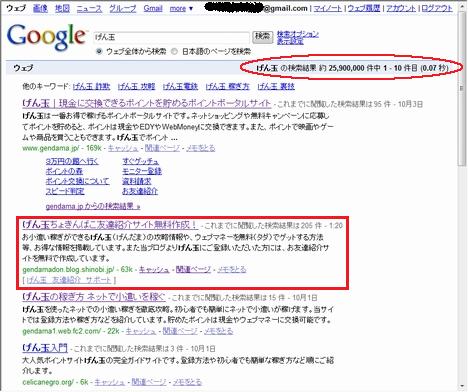
Task: Open アカウント link
Action: 401,8
